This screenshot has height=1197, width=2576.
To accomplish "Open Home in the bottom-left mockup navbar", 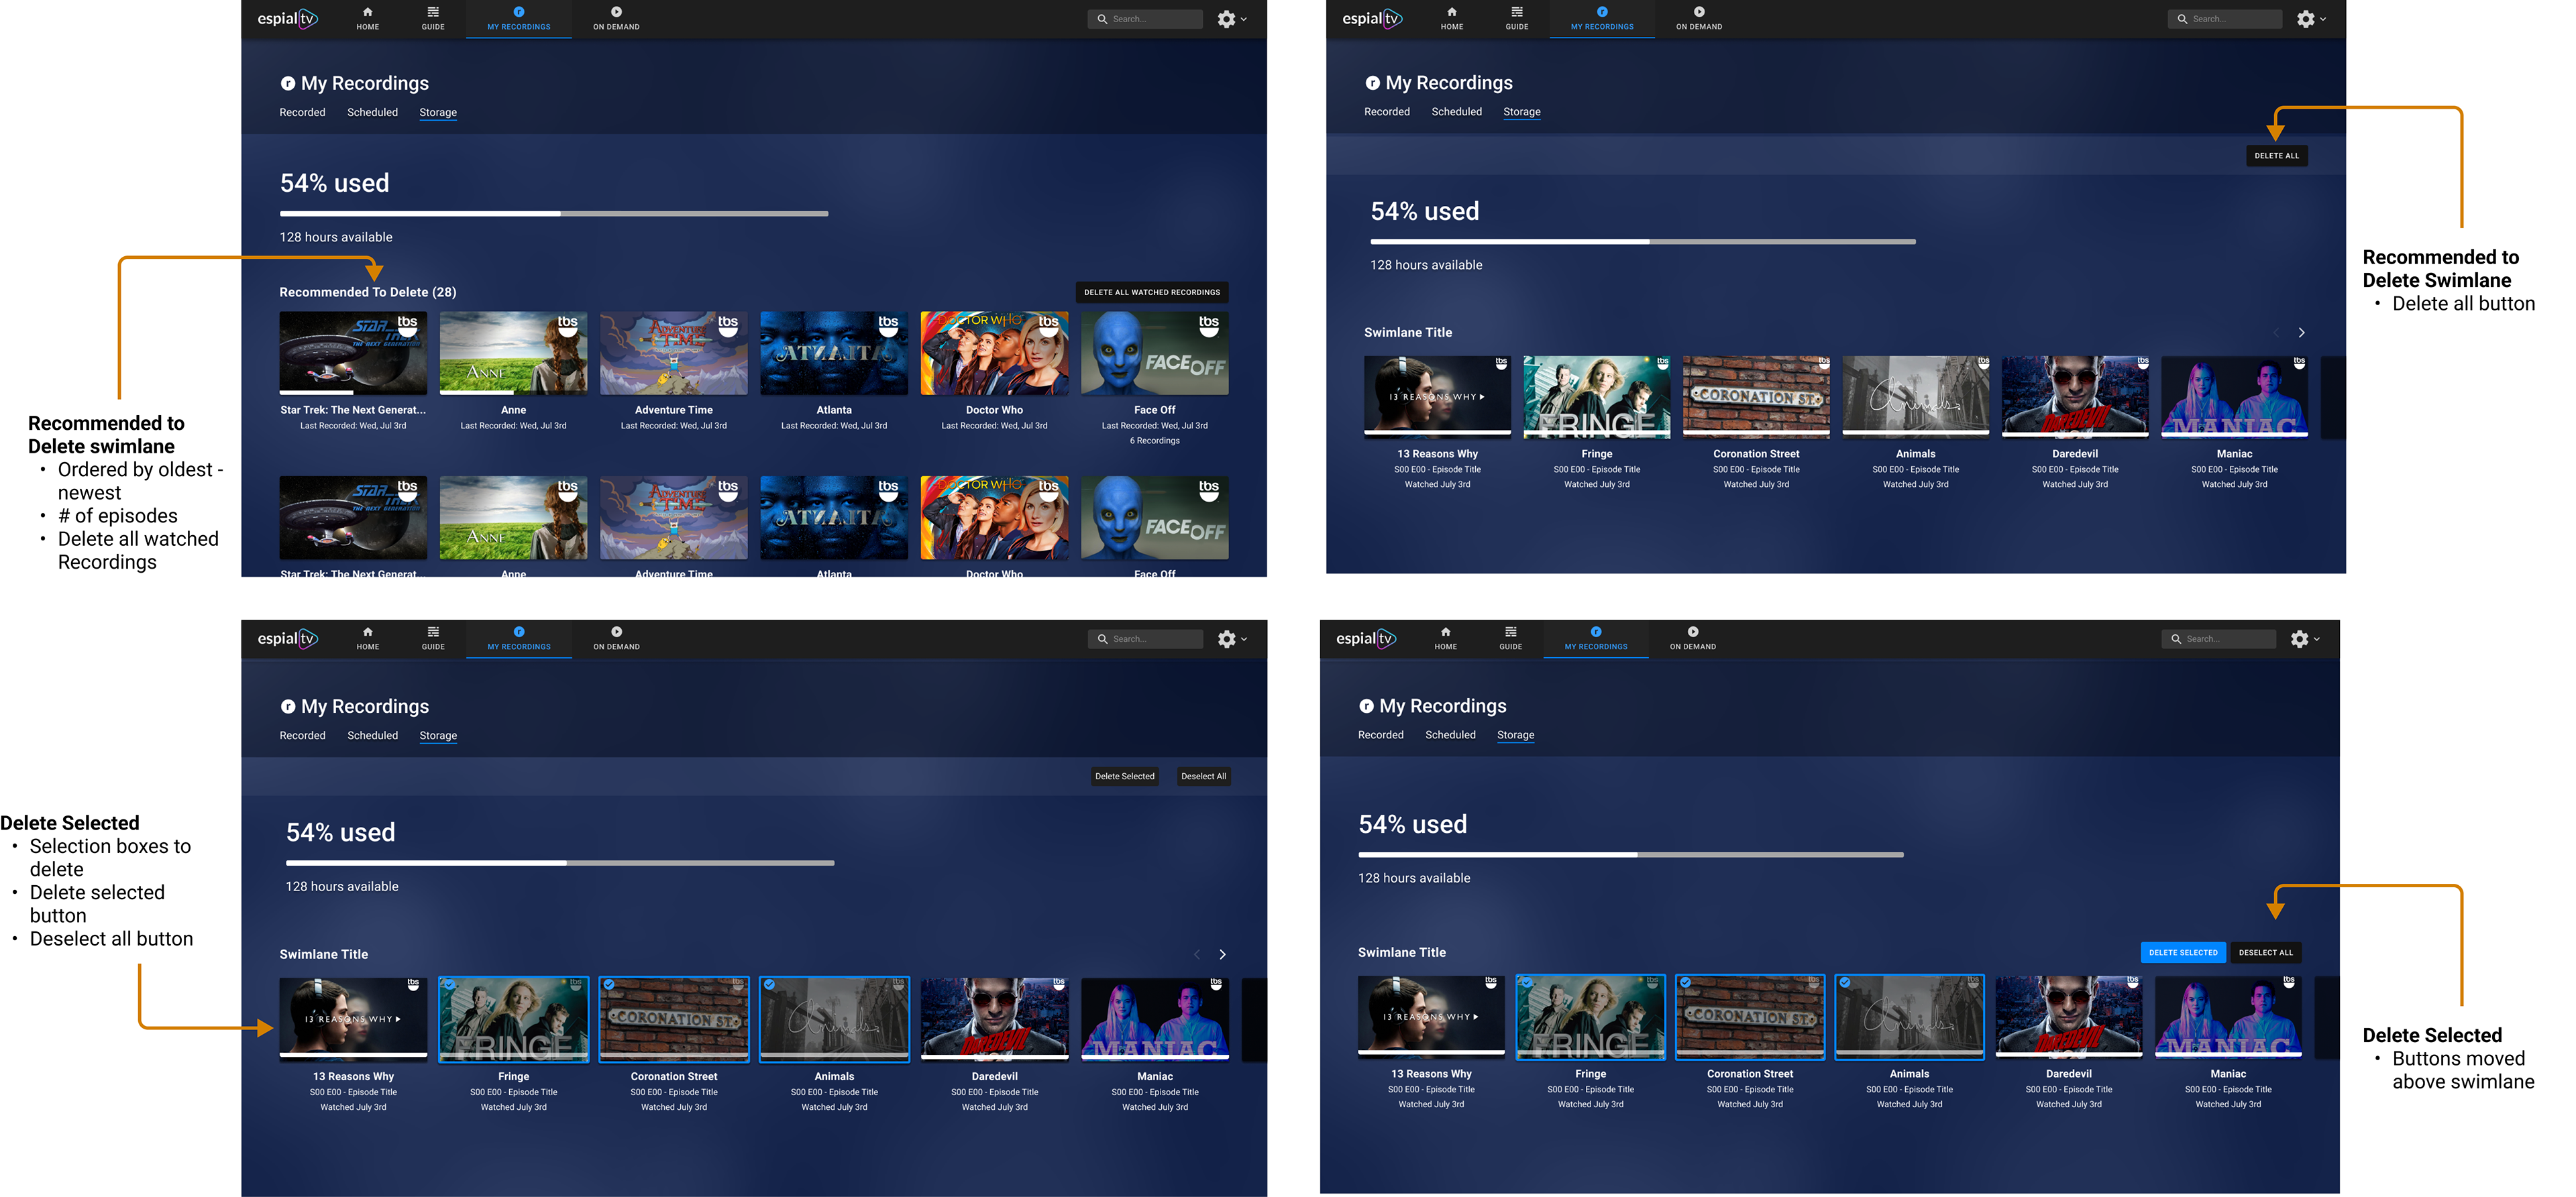I will tap(368, 638).
